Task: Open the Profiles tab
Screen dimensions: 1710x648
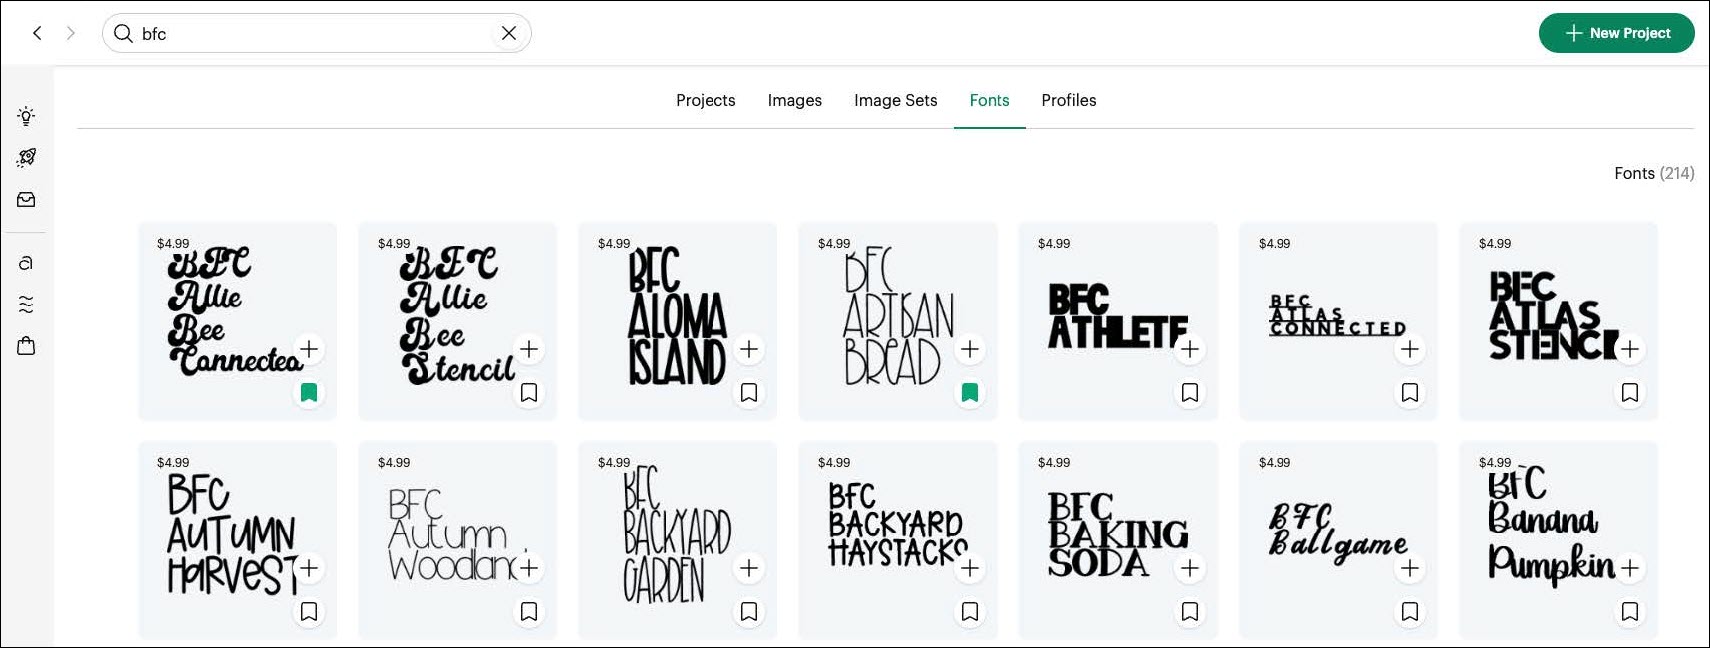Action: tap(1068, 100)
